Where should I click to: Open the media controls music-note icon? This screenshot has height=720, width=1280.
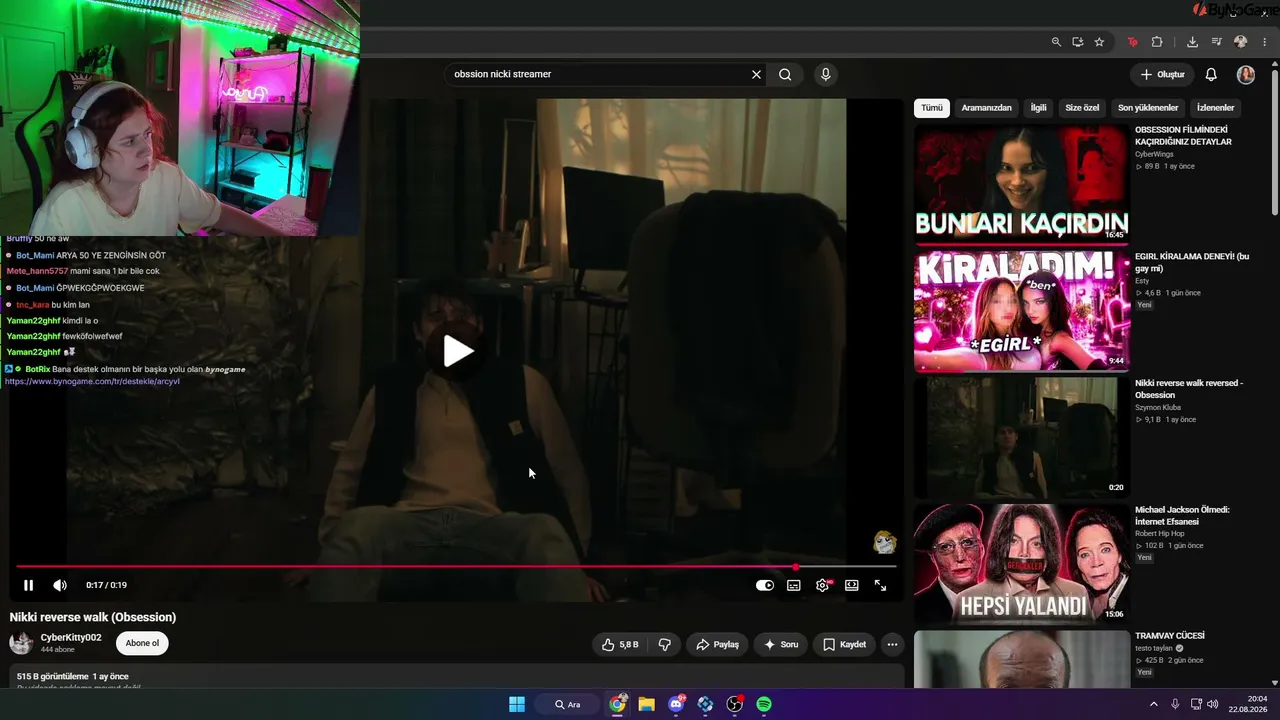(1216, 42)
